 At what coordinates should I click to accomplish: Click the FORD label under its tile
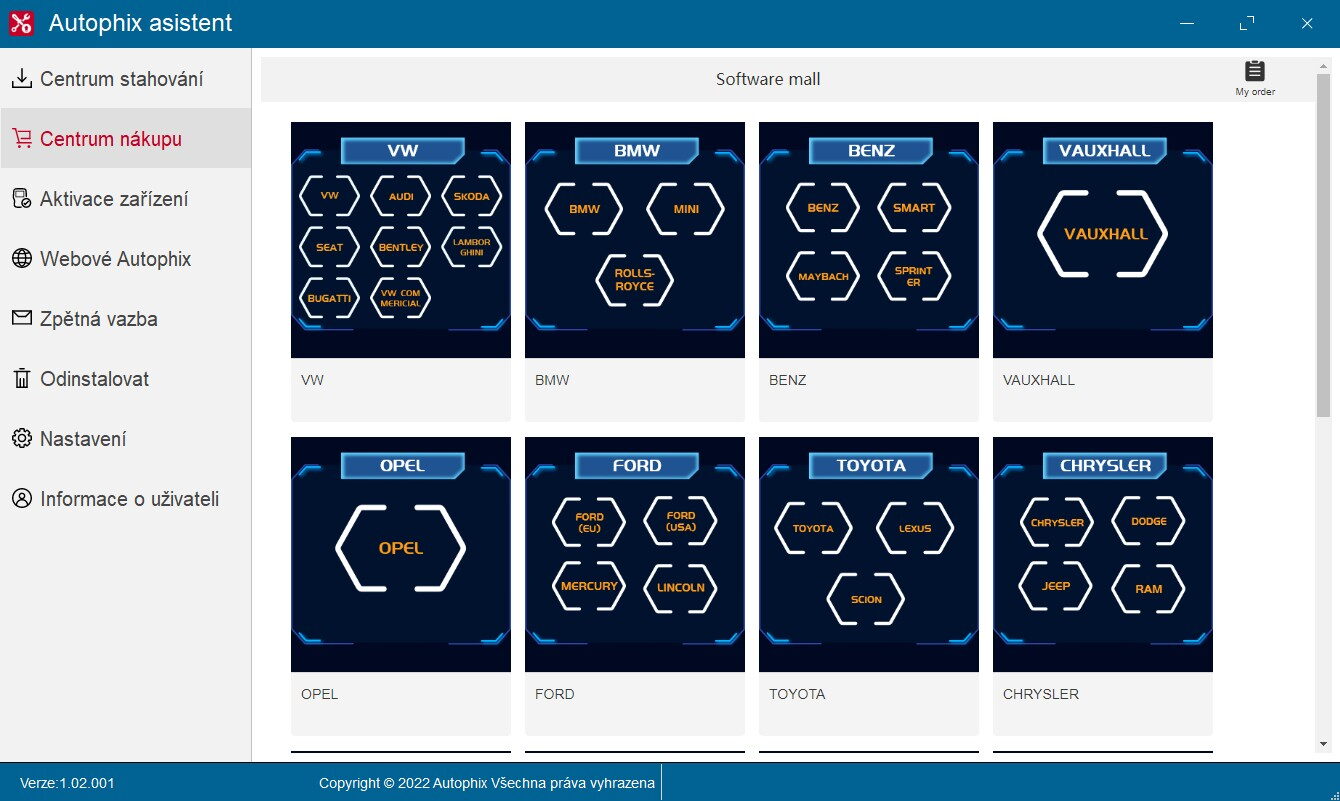point(555,694)
